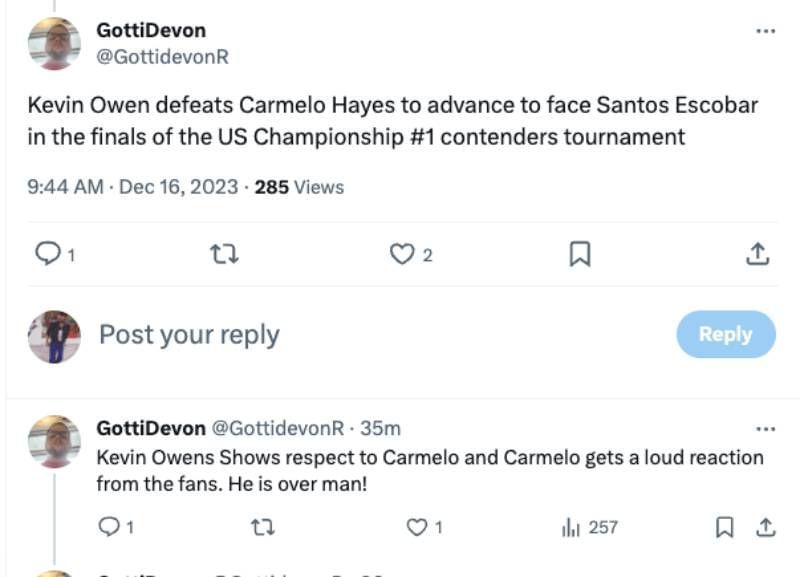Open more options on the reply tweet
The width and height of the screenshot is (800, 577).
[x=765, y=429]
